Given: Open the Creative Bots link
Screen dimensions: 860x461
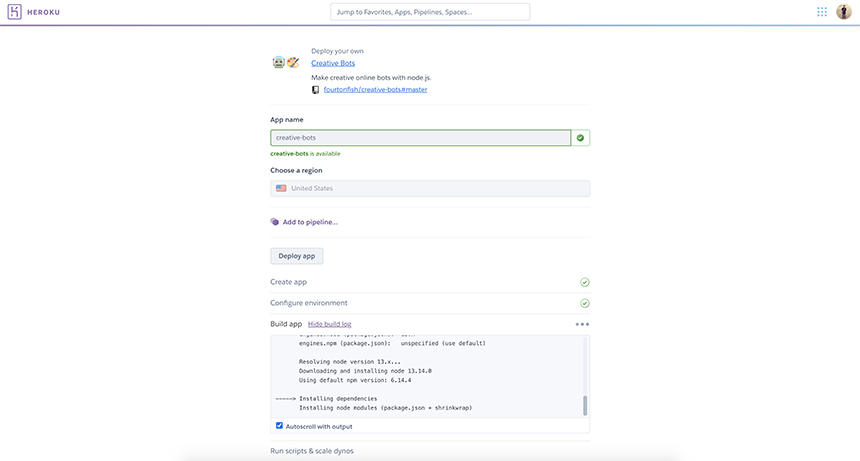Looking at the screenshot, I should click(x=333, y=63).
